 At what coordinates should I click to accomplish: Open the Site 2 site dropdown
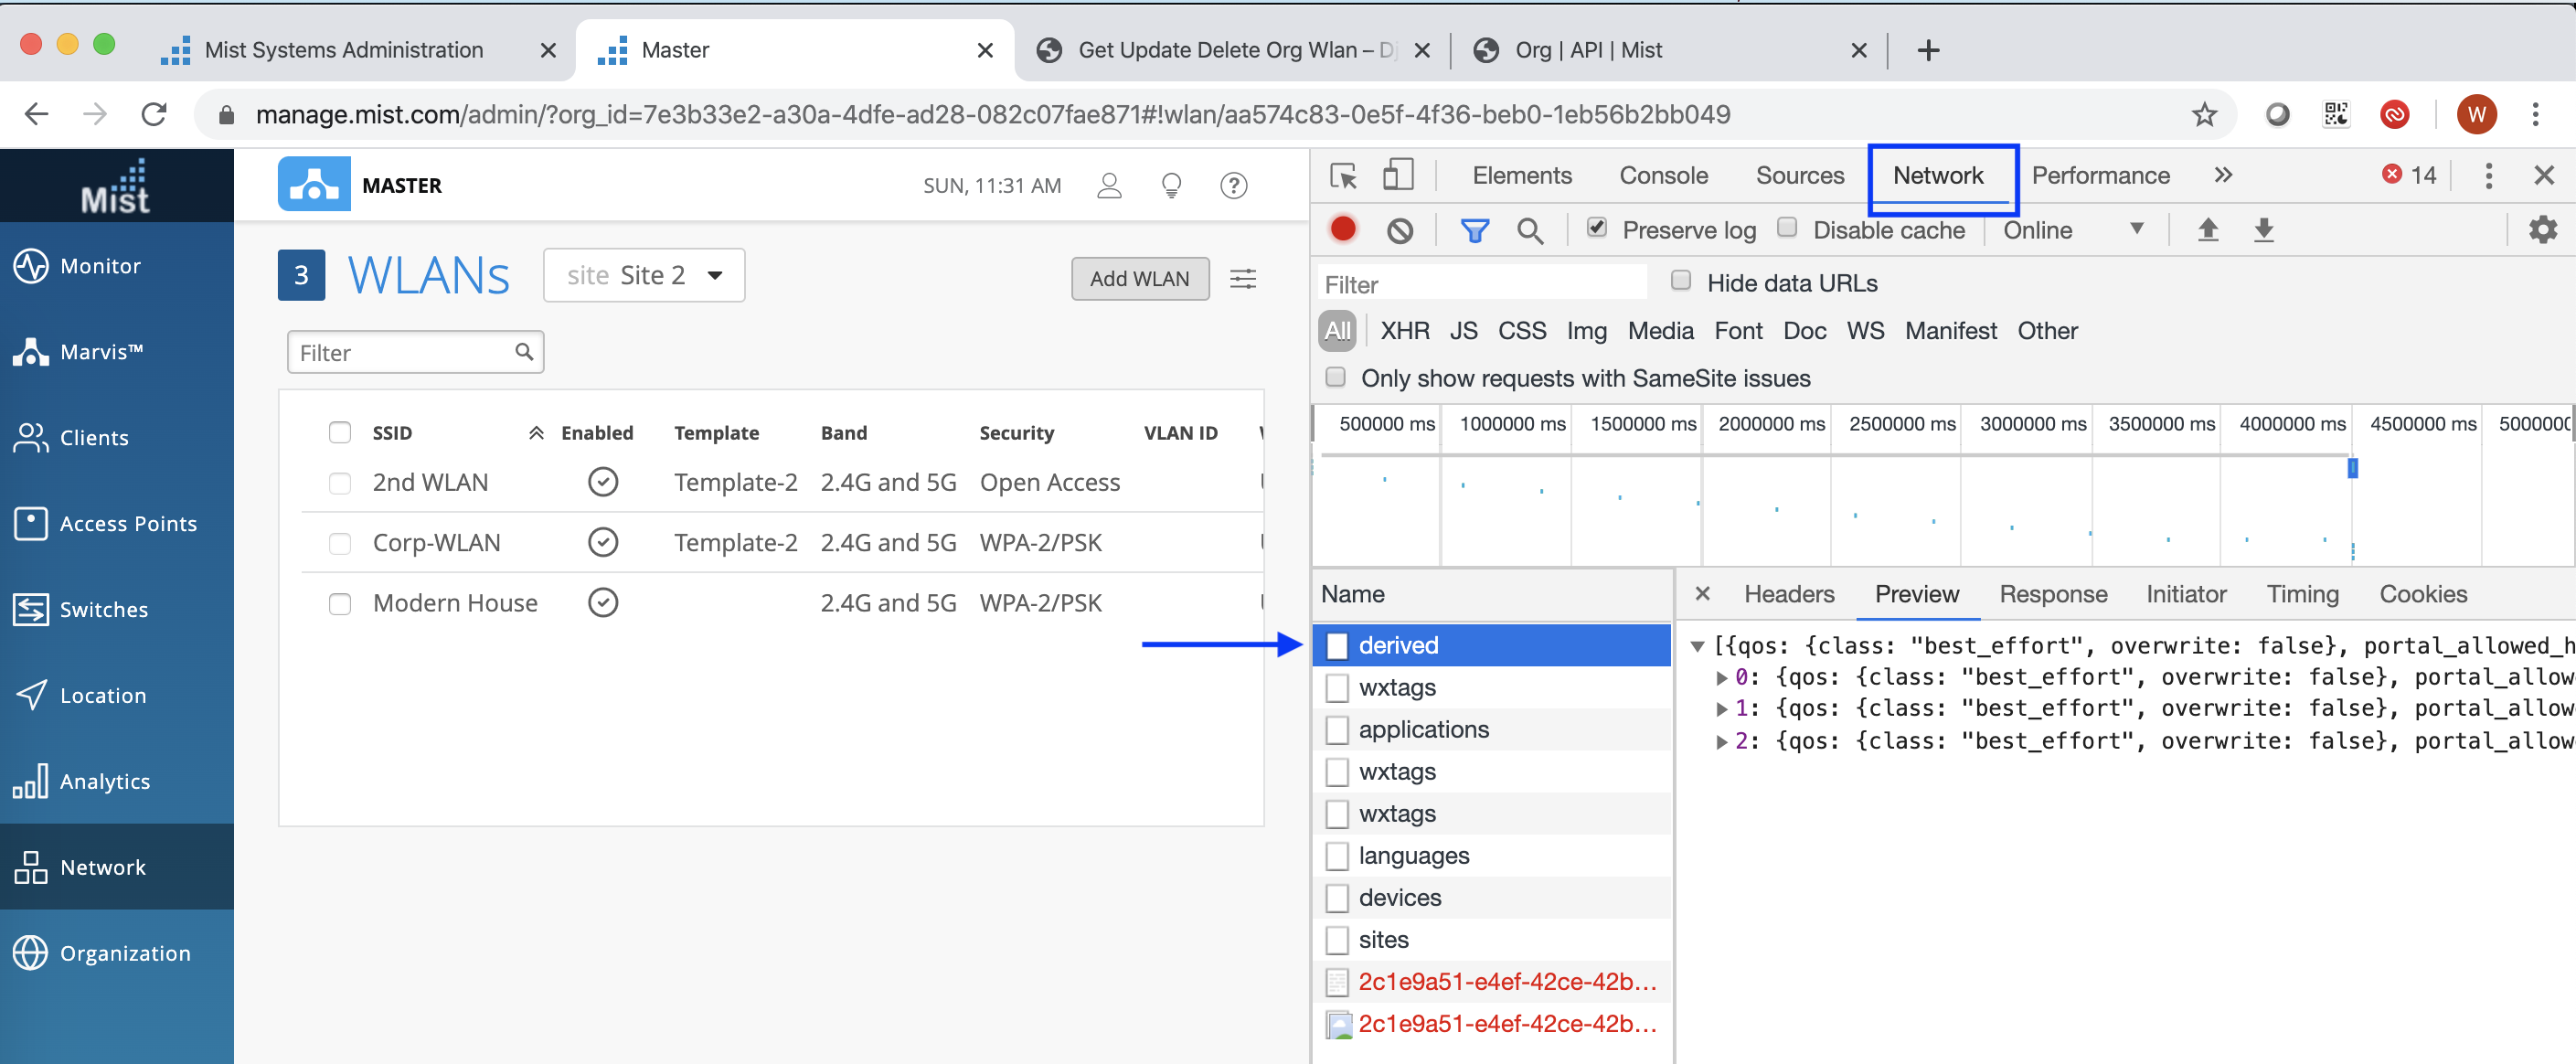(x=644, y=275)
